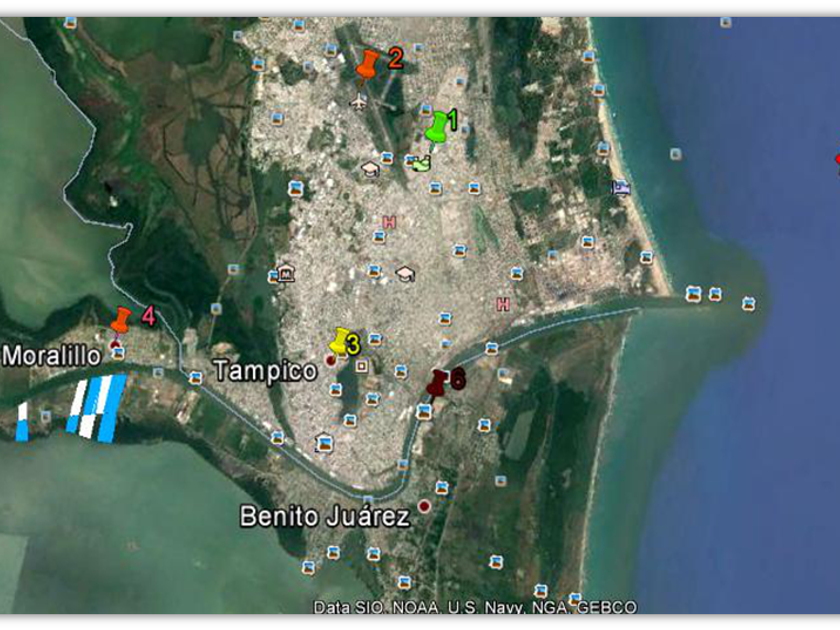Viewport: 840px width, 630px height.
Task: Select the red city marker dot beside the Tampico label
Action: (x=331, y=361)
